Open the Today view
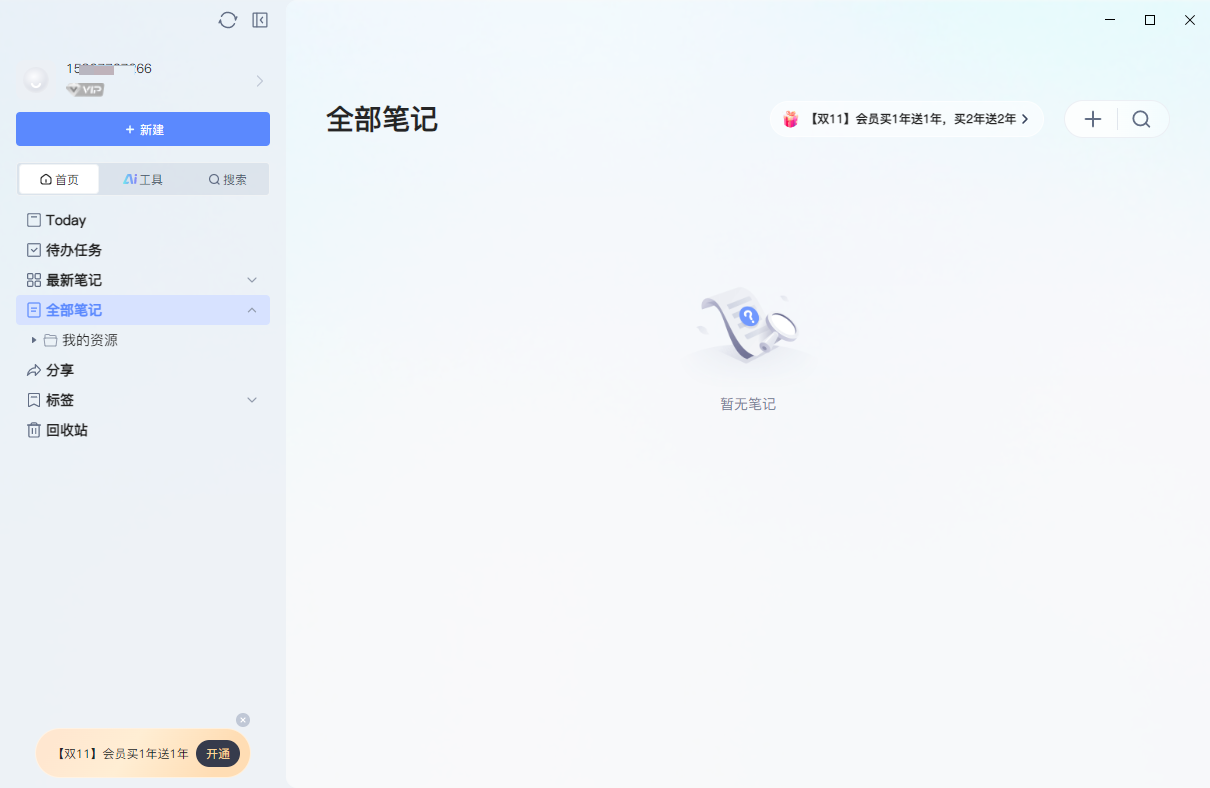 coord(63,220)
